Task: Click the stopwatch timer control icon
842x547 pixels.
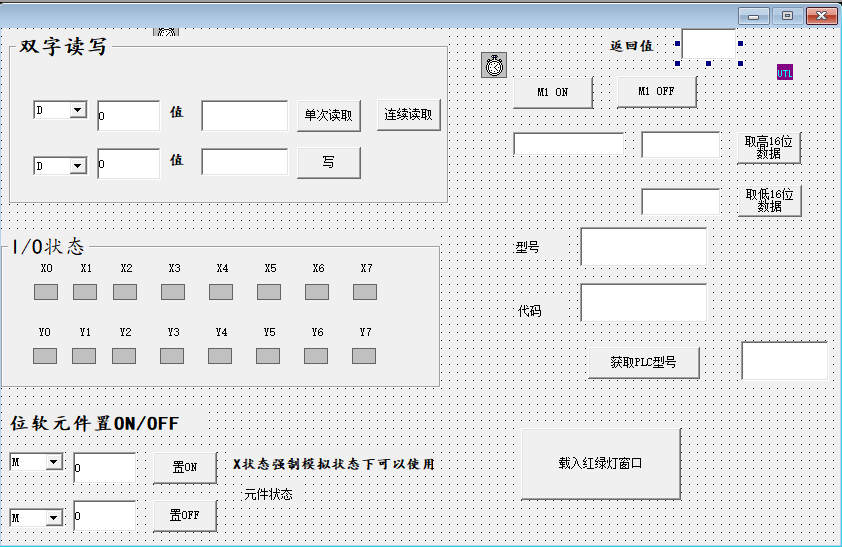Action: 494,65
